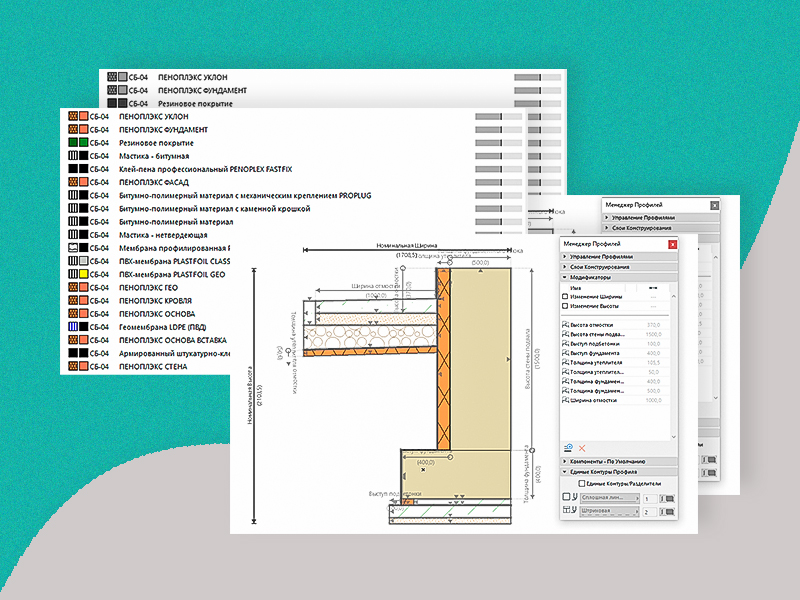Click the Высота стены подвала value field
800x600 pixels.
(655, 334)
